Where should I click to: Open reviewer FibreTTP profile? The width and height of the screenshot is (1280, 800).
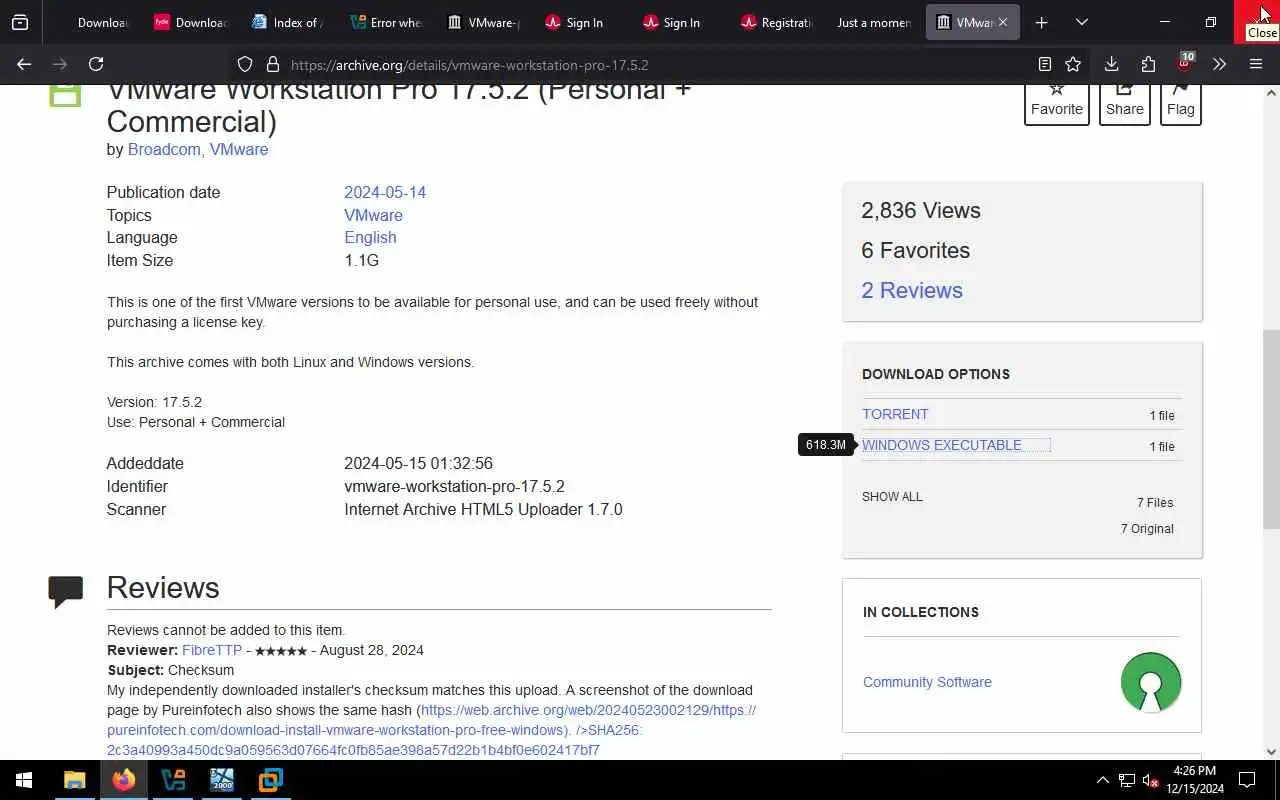coord(212,650)
